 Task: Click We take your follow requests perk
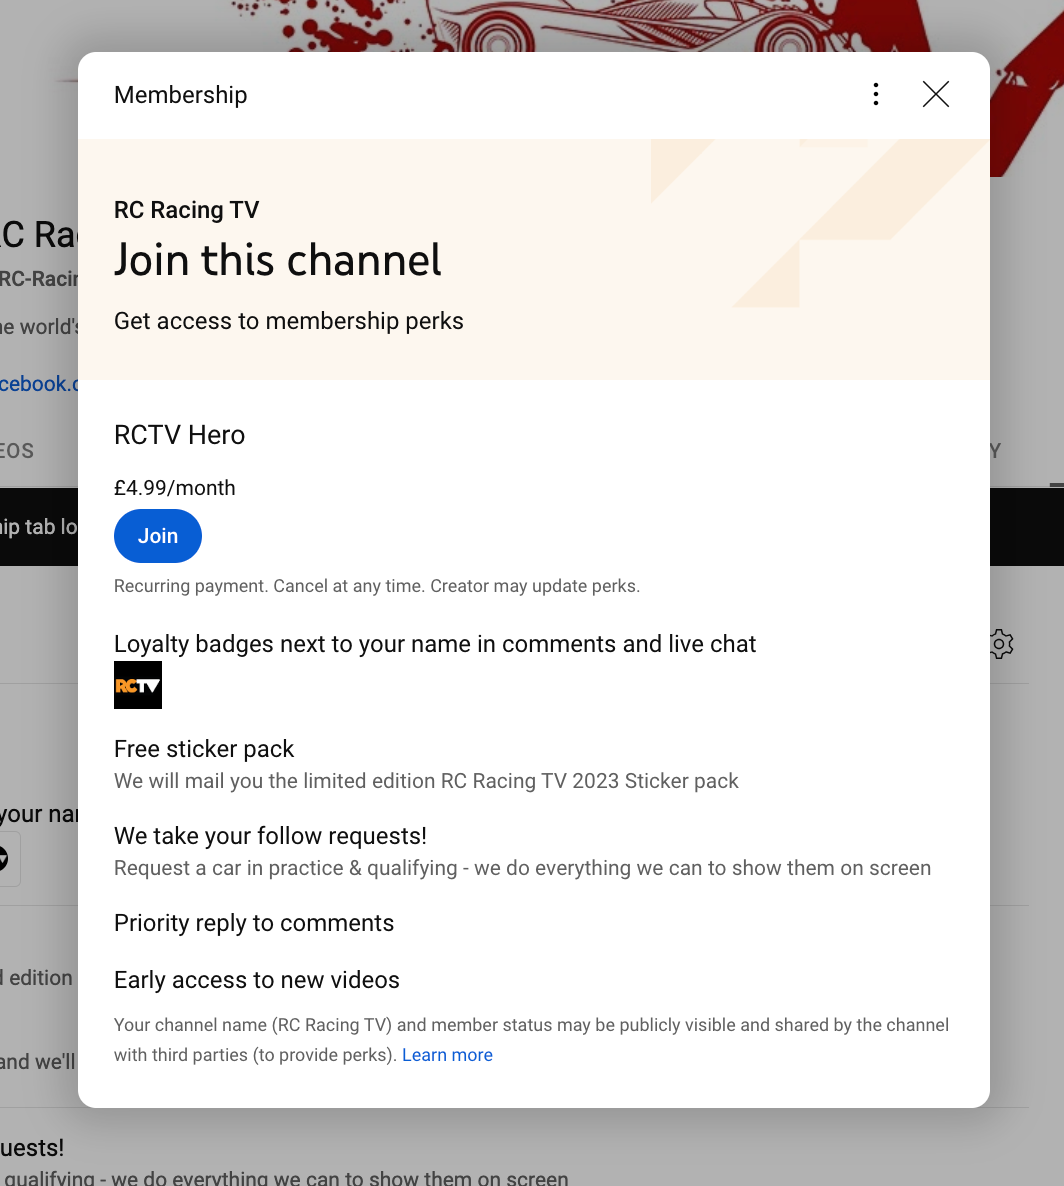(270, 836)
